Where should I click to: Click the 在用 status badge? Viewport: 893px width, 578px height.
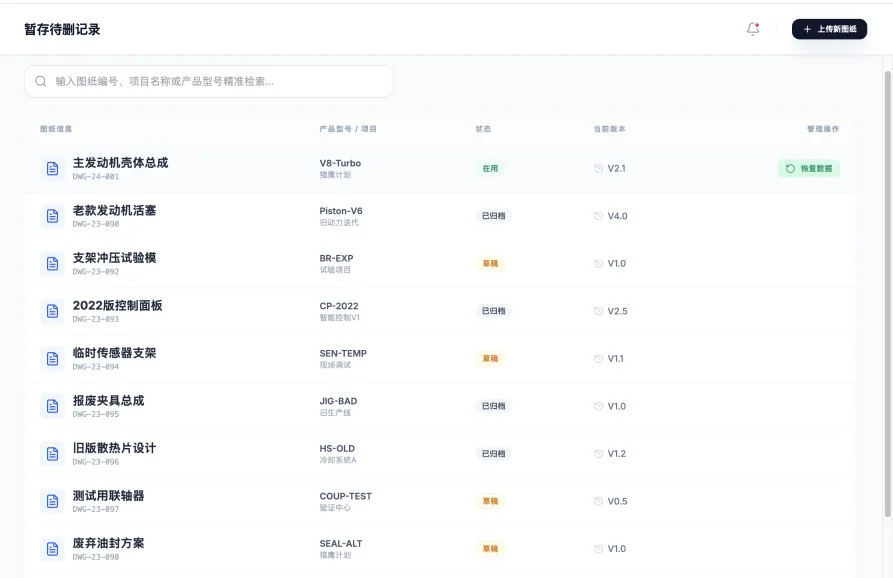click(x=490, y=169)
